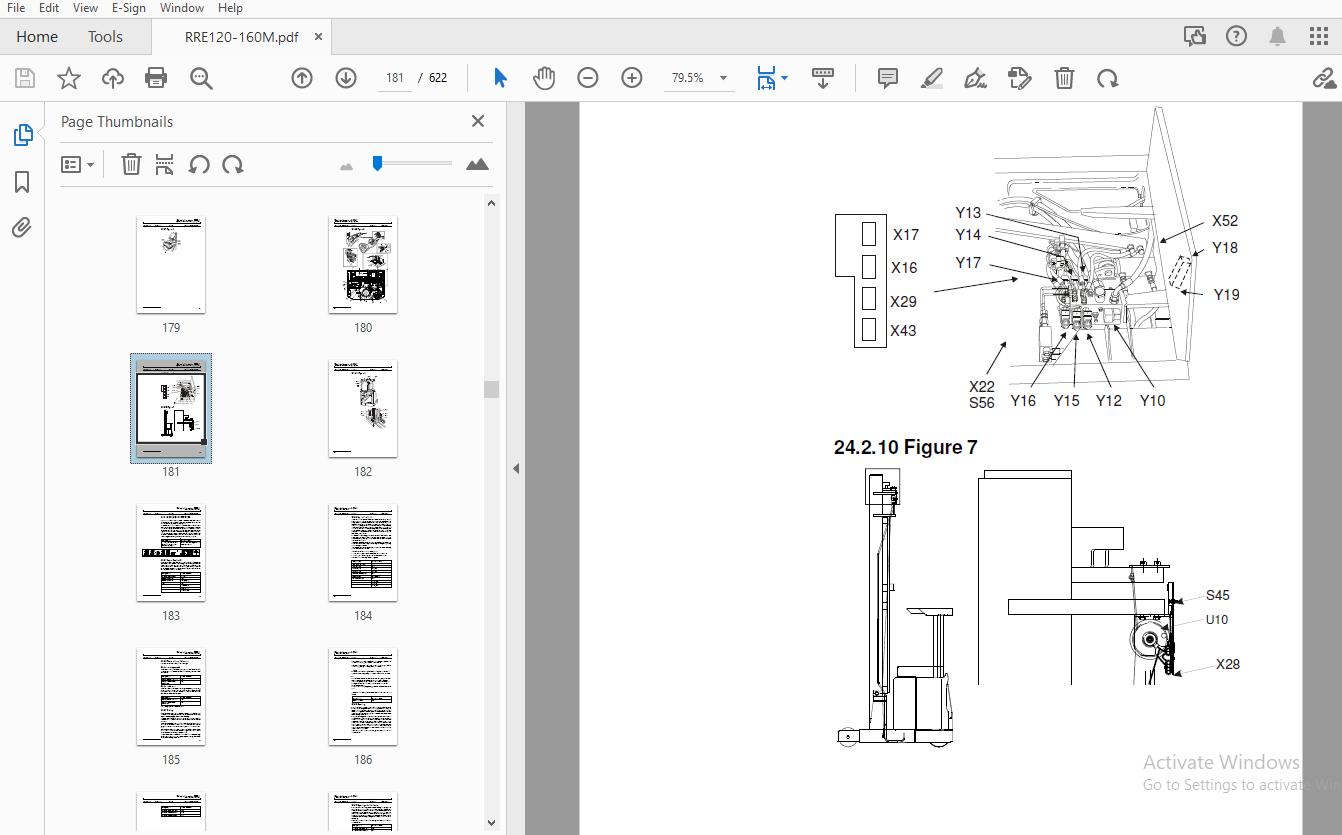Screen dimensions: 1342x835
Task: Open the Attachments paperclip panel
Action: tap(22, 227)
